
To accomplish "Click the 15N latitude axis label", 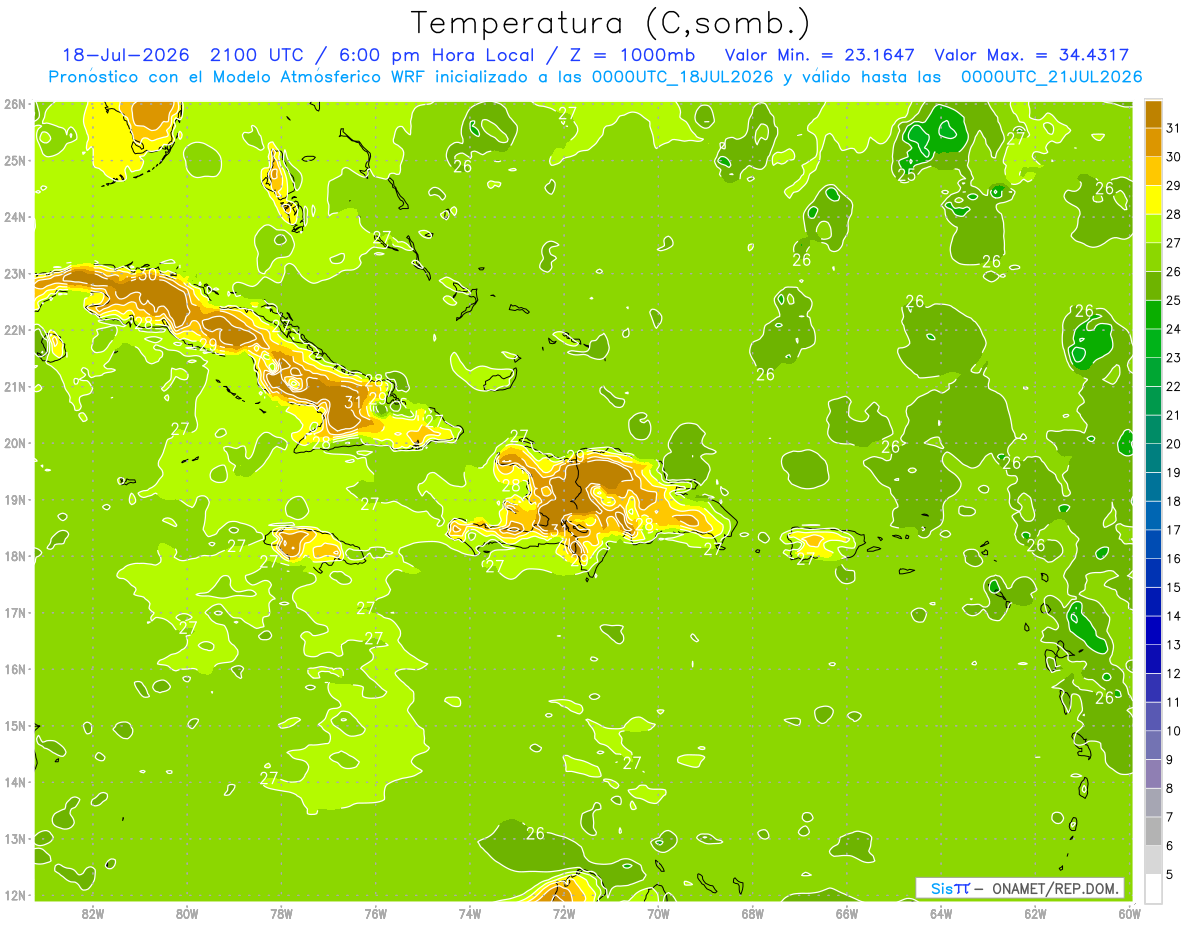I will coord(14,726).
